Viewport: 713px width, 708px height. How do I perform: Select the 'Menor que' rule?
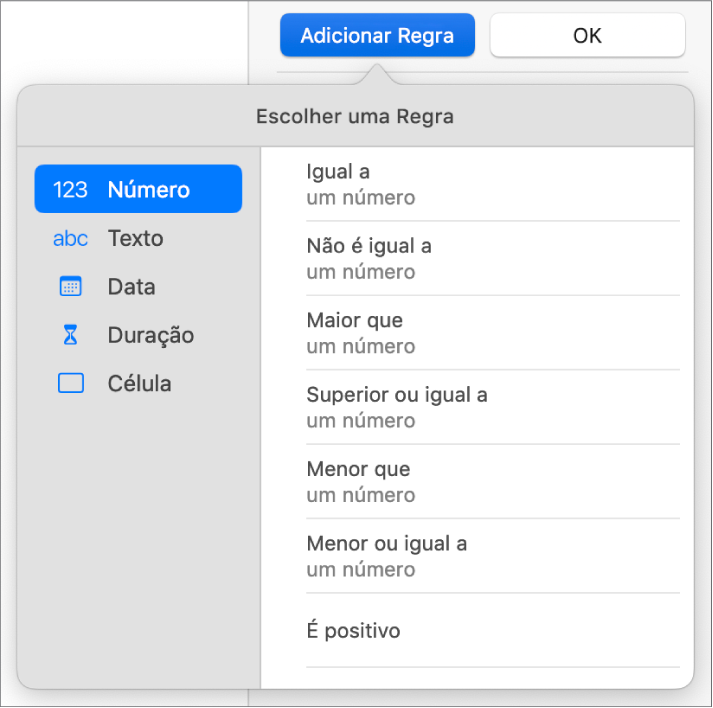[x=493, y=482]
